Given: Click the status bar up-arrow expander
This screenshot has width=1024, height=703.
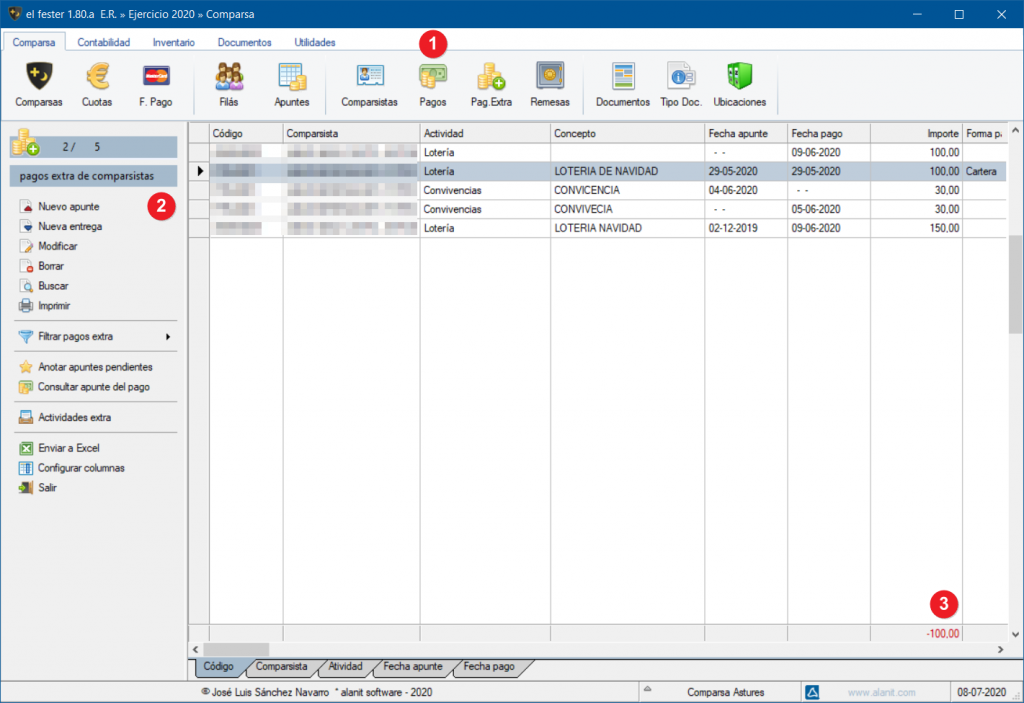Looking at the screenshot, I should point(647,691).
